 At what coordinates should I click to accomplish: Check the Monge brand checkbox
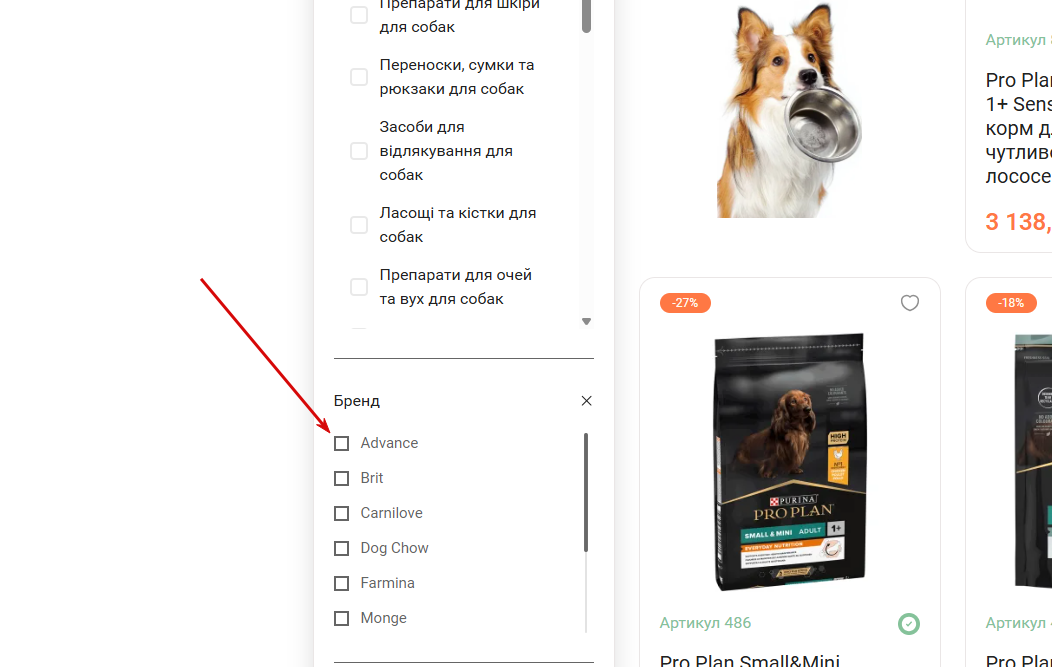point(341,618)
